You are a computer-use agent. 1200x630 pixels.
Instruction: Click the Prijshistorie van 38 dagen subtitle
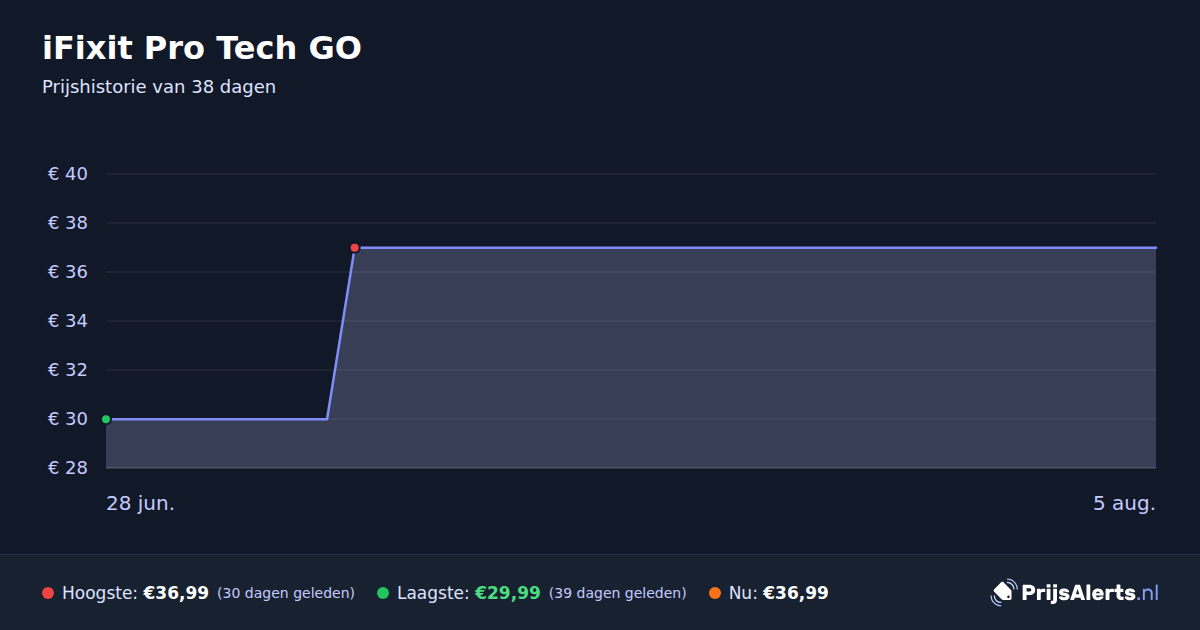tap(159, 87)
